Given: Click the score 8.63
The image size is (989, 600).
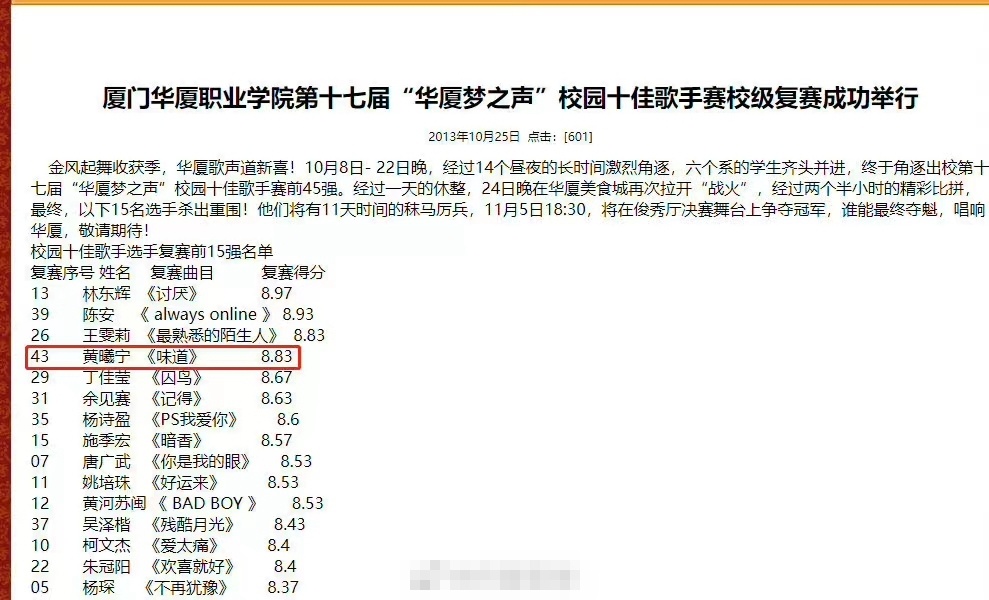Looking at the screenshot, I should (x=277, y=398).
